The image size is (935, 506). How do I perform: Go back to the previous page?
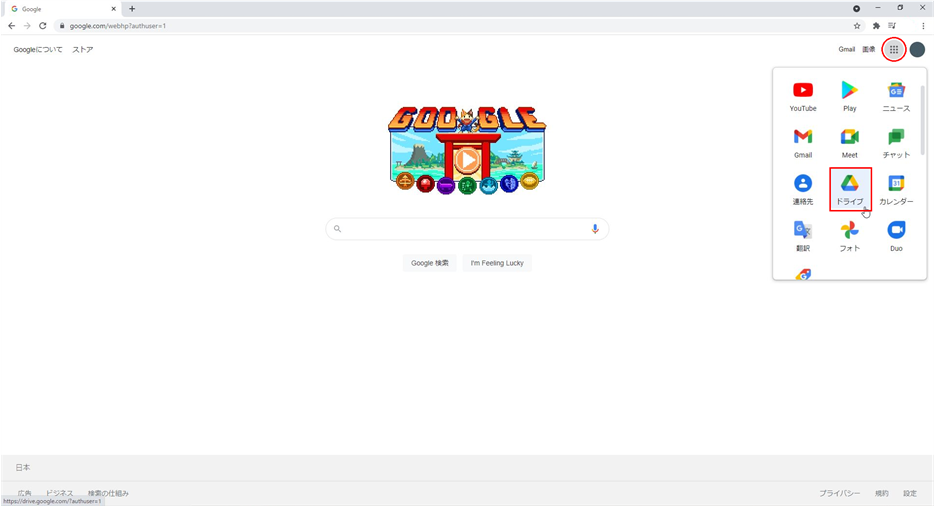click(x=11, y=26)
